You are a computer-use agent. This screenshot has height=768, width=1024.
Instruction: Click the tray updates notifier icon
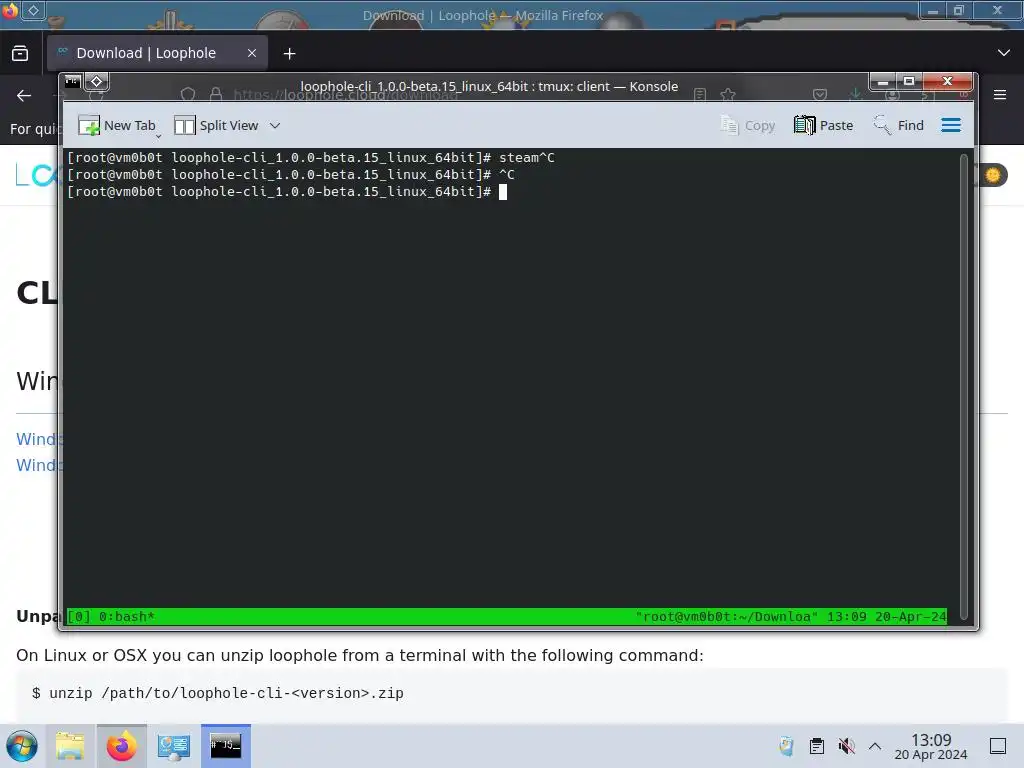click(786, 746)
